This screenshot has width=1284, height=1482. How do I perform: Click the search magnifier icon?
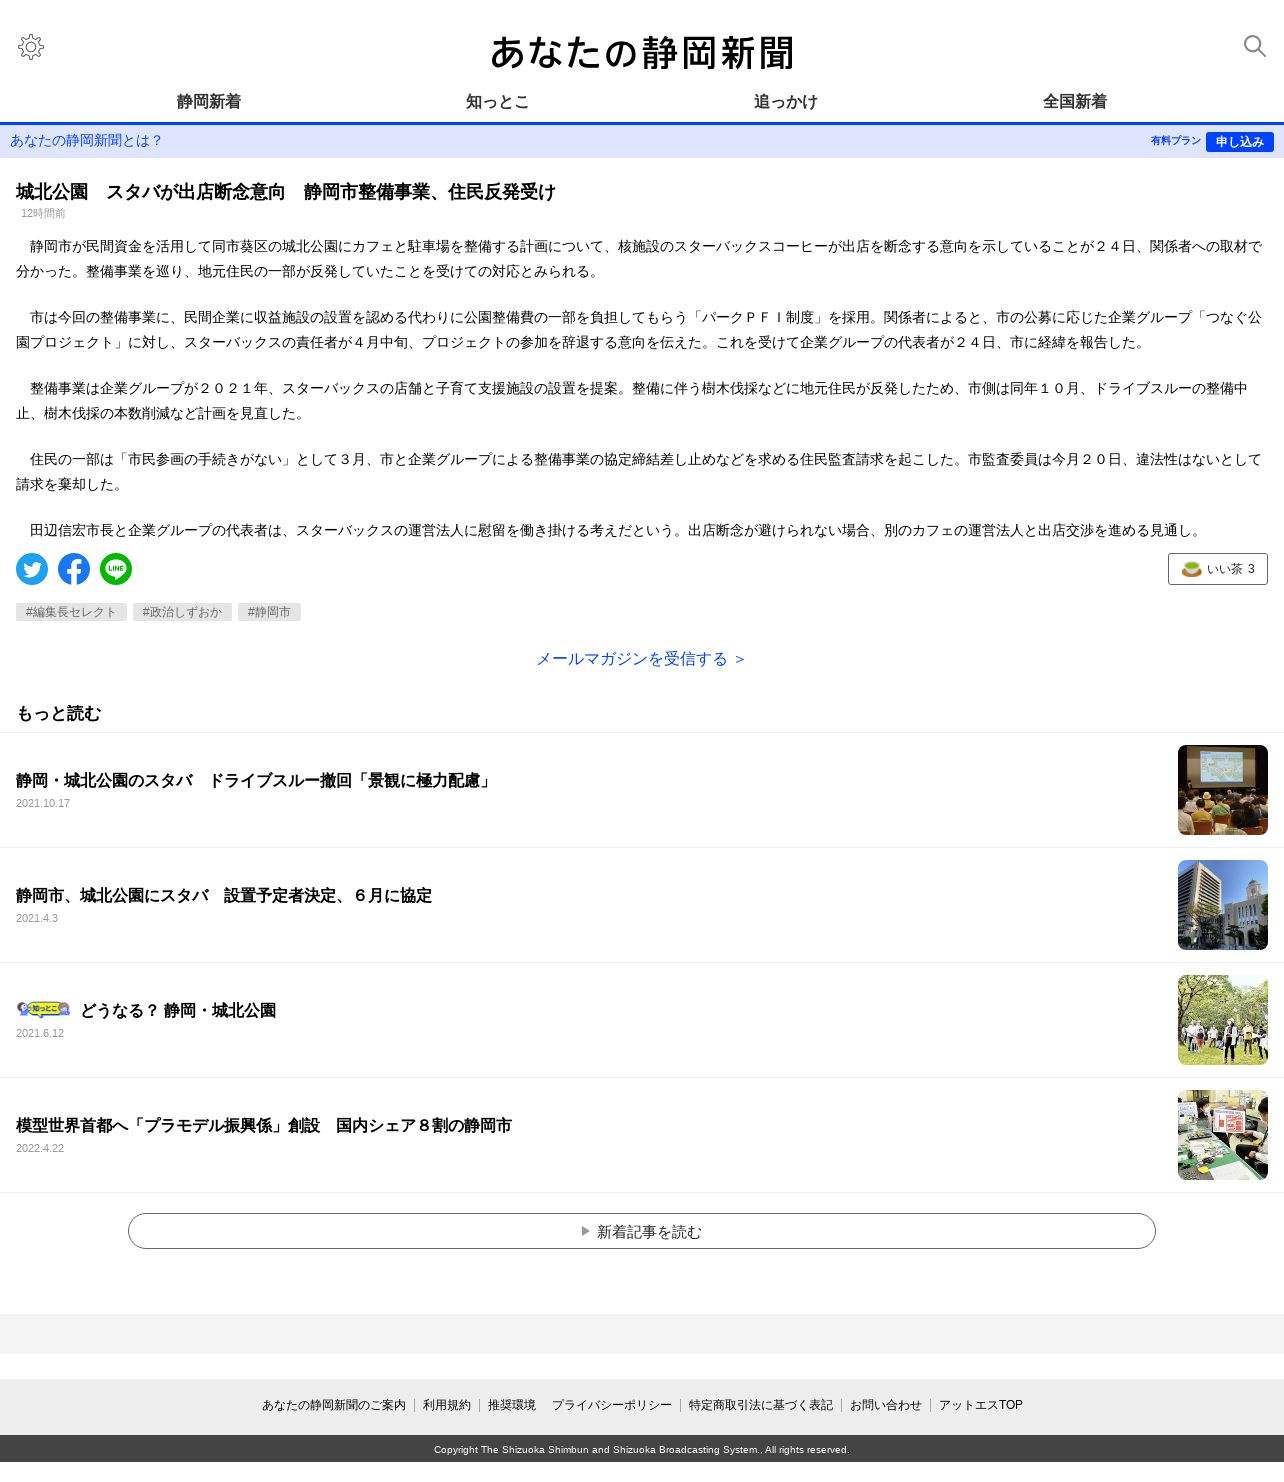1254,46
